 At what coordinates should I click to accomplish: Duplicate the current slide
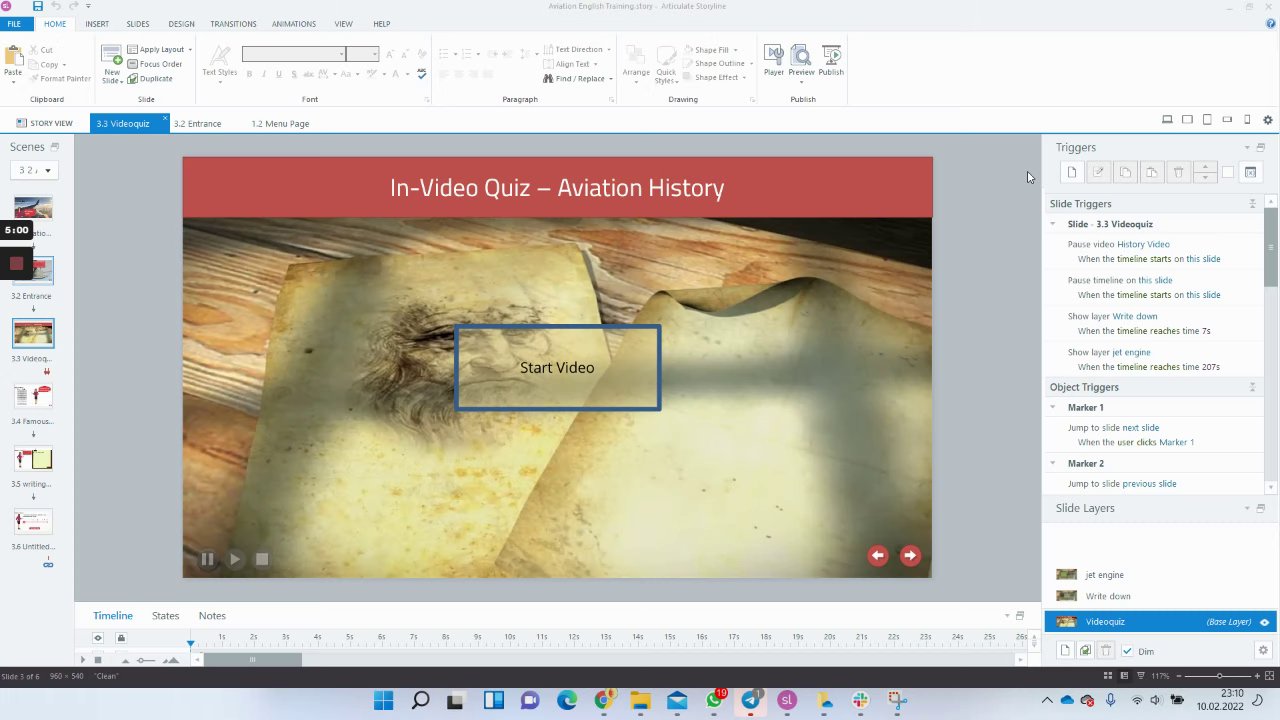click(150, 79)
